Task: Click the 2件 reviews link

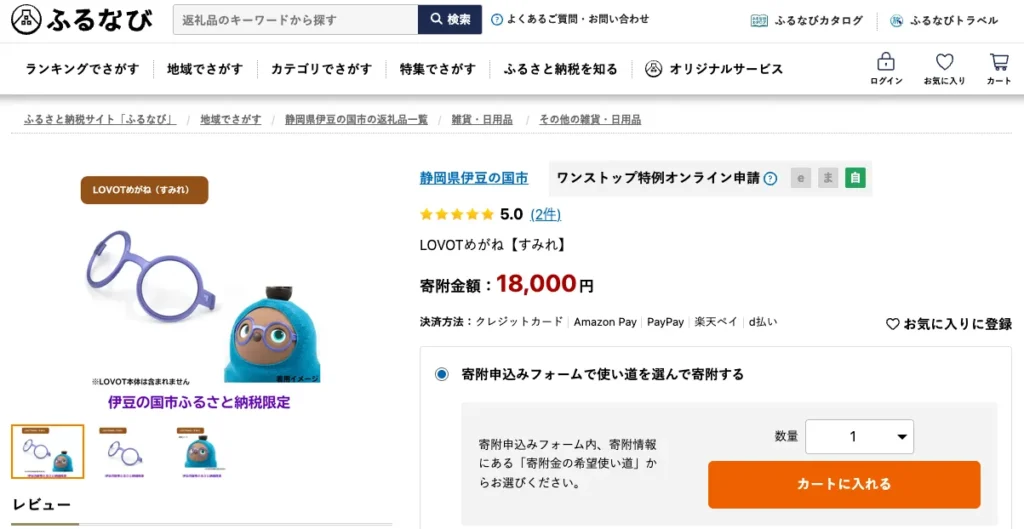Action: (545, 214)
